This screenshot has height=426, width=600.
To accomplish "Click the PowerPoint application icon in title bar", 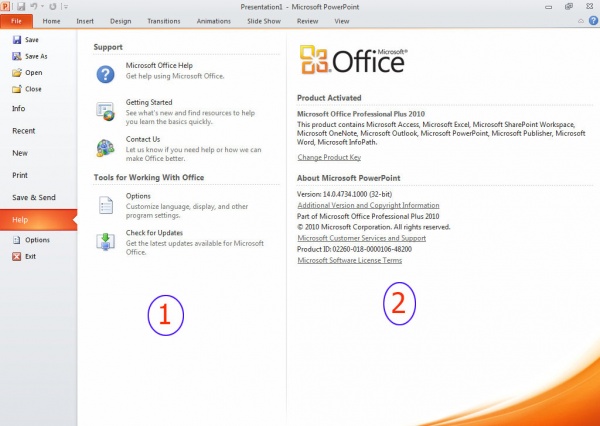I will (x=5, y=6).
